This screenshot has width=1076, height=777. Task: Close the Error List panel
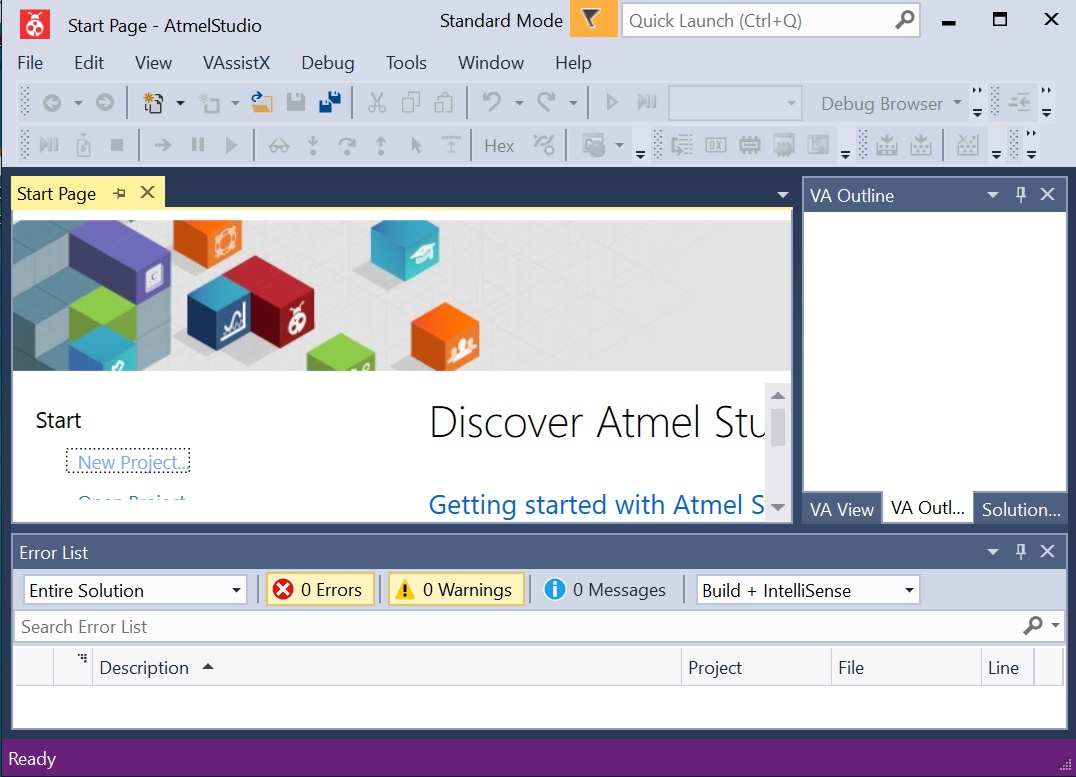(1047, 551)
